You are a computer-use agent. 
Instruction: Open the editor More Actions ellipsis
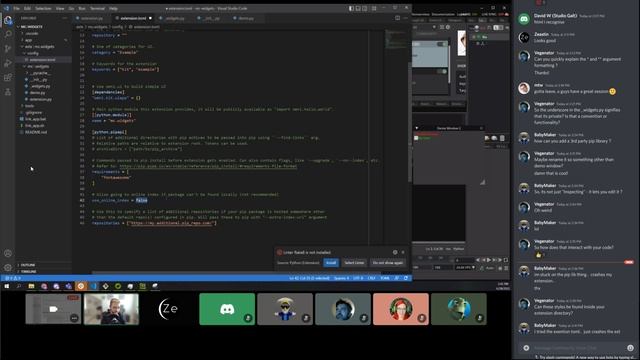[x=405, y=18]
